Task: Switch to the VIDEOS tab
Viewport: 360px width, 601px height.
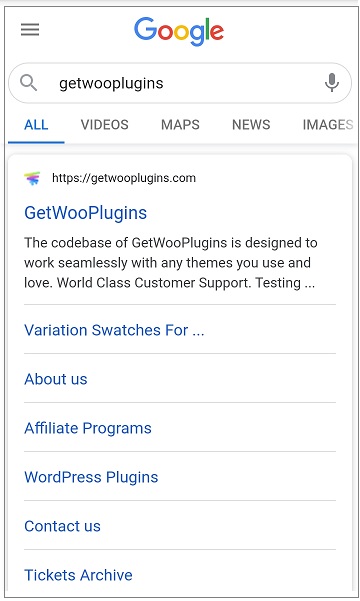Action: coord(105,125)
